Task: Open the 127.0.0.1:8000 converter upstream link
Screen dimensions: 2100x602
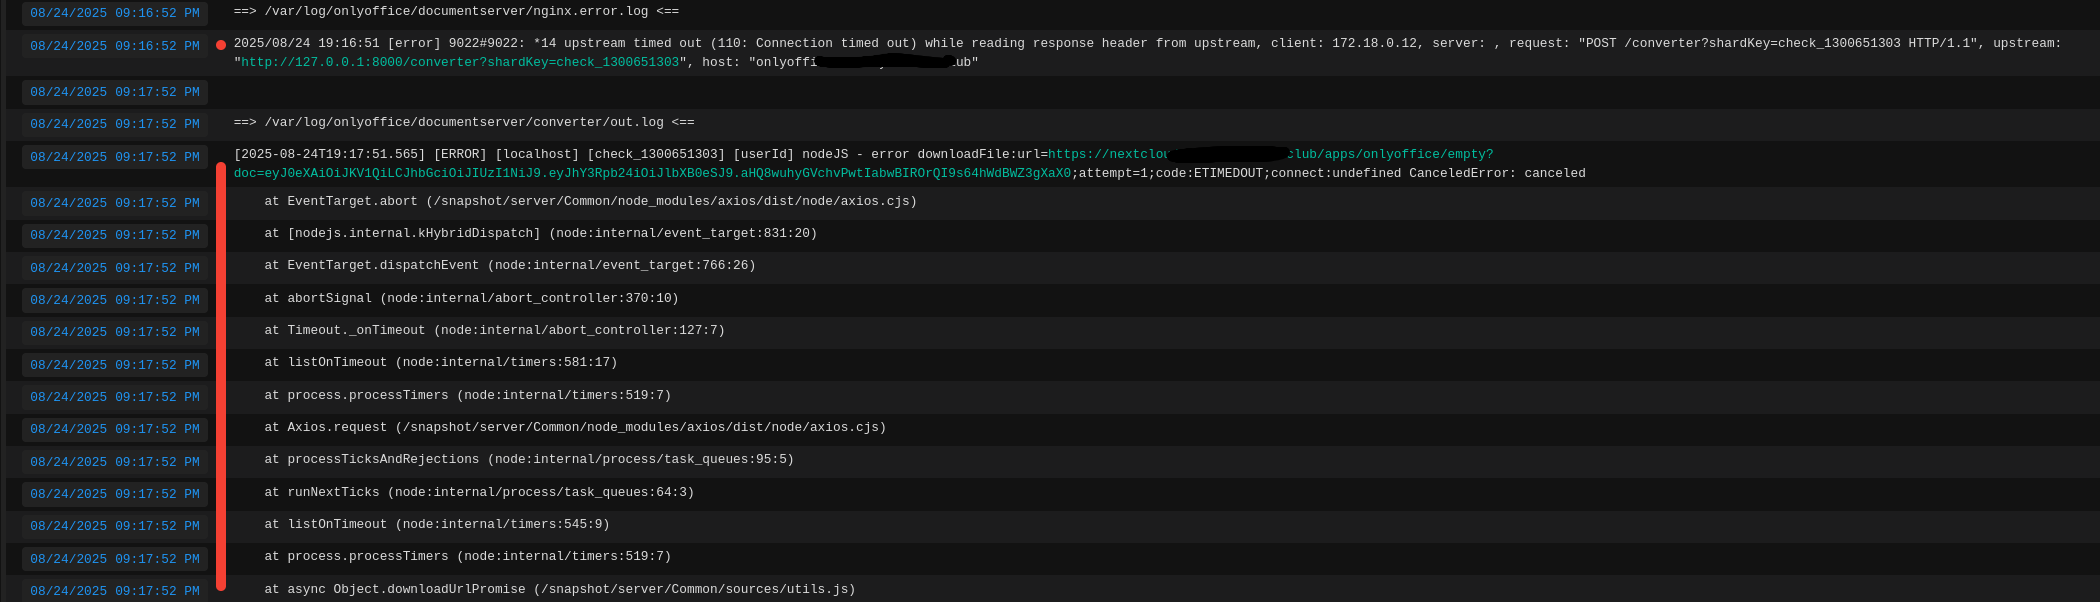Action: click(x=460, y=62)
